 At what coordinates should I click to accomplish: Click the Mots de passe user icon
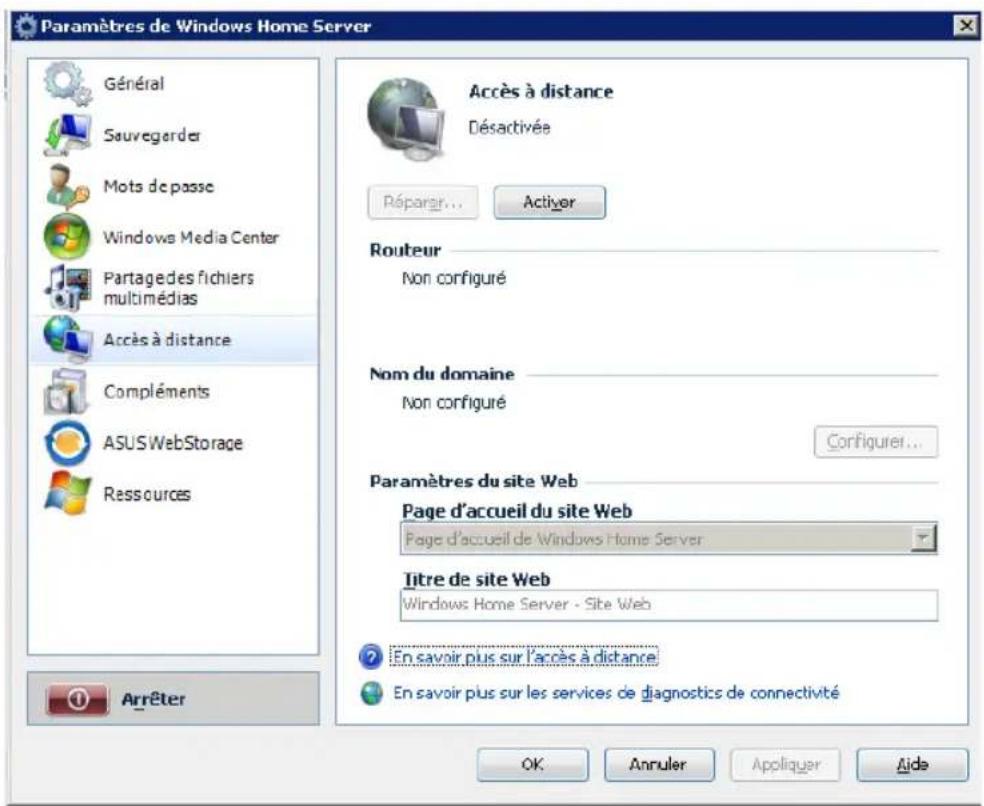68,186
